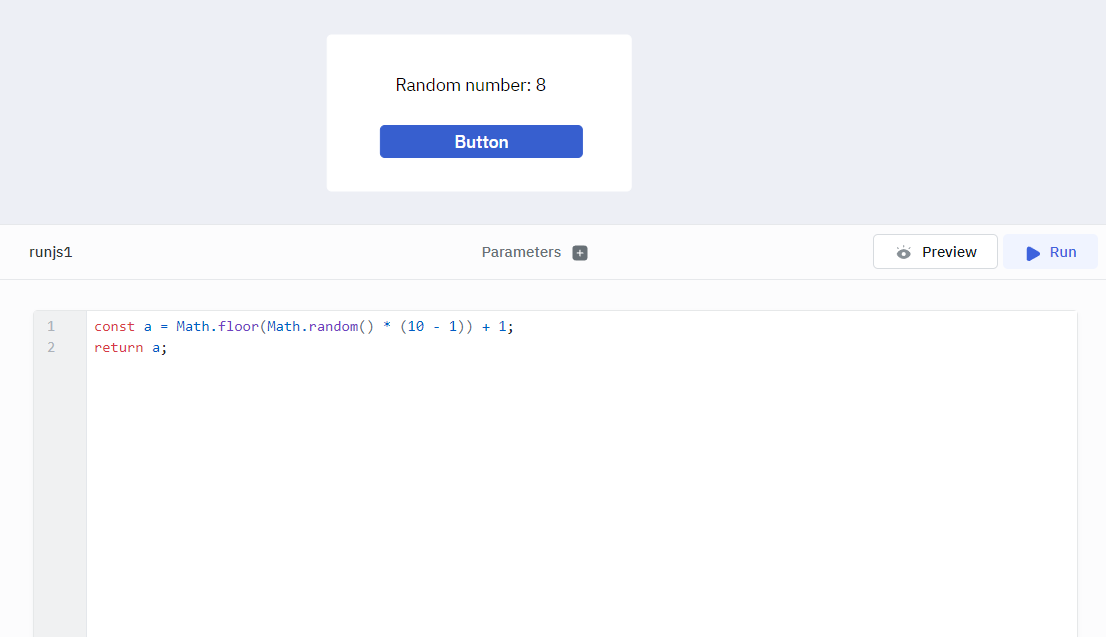Select the runjs1 query name
This screenshot has width=1106, height=637.
[51, 252]
